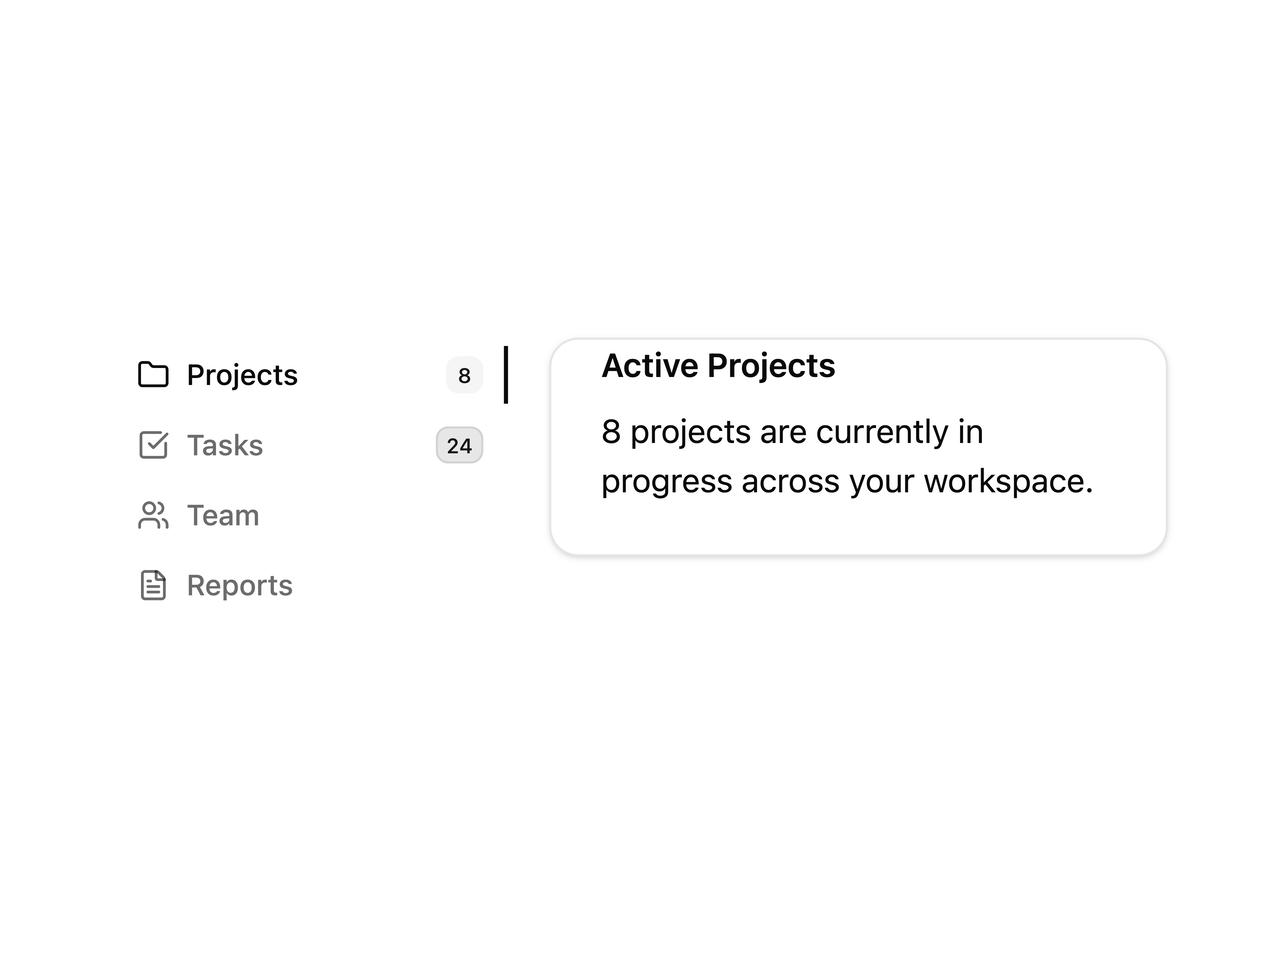Click the word "Projects" in the card title
This screenshot has width=1280, height=960.
coord(771,366)
